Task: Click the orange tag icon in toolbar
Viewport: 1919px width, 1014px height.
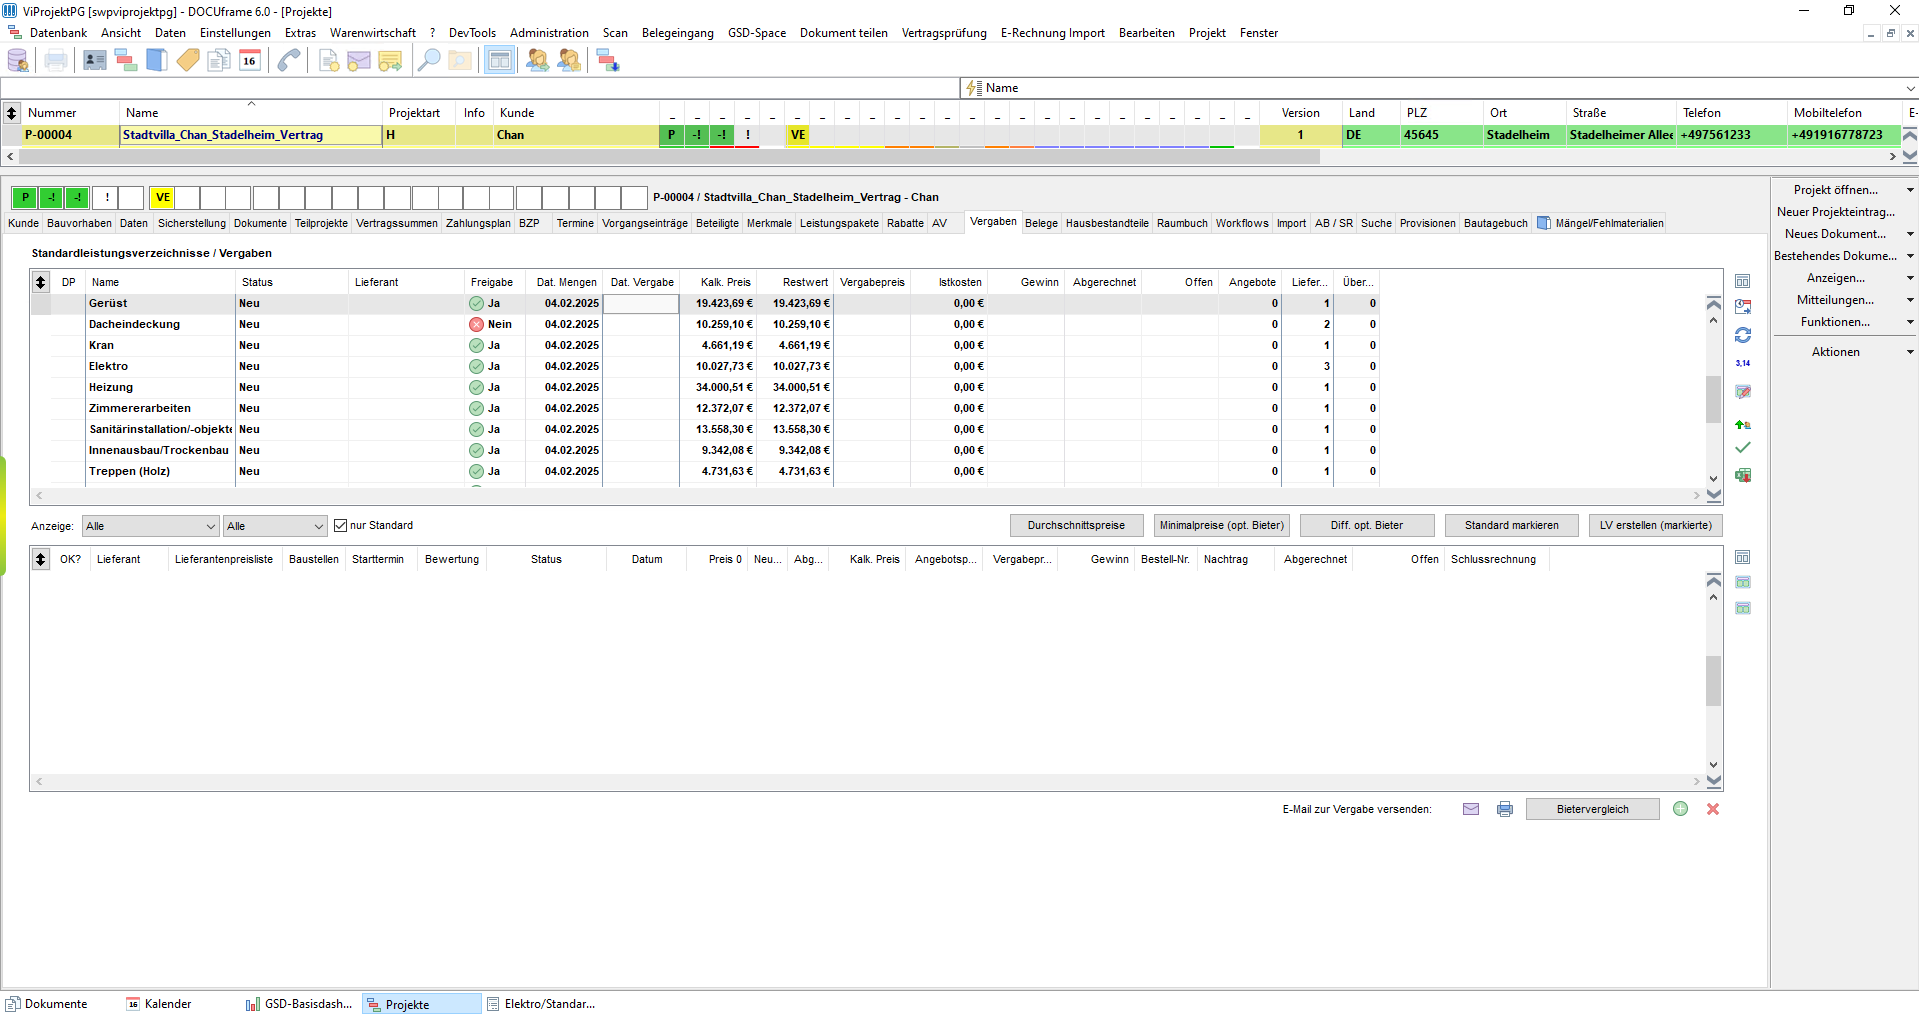Action: click(x=188, y=61)
